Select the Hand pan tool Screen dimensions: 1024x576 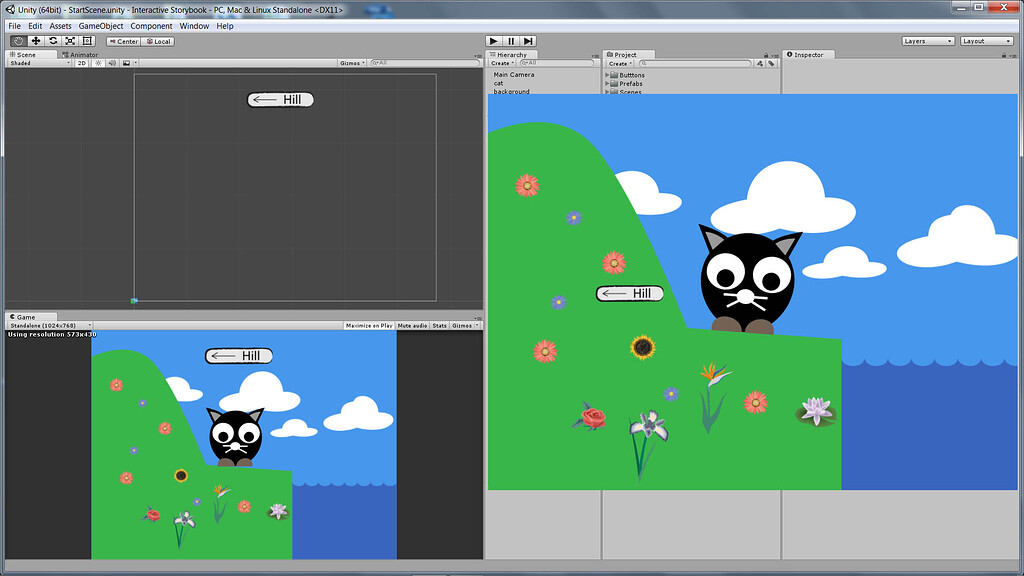[17, 41]
